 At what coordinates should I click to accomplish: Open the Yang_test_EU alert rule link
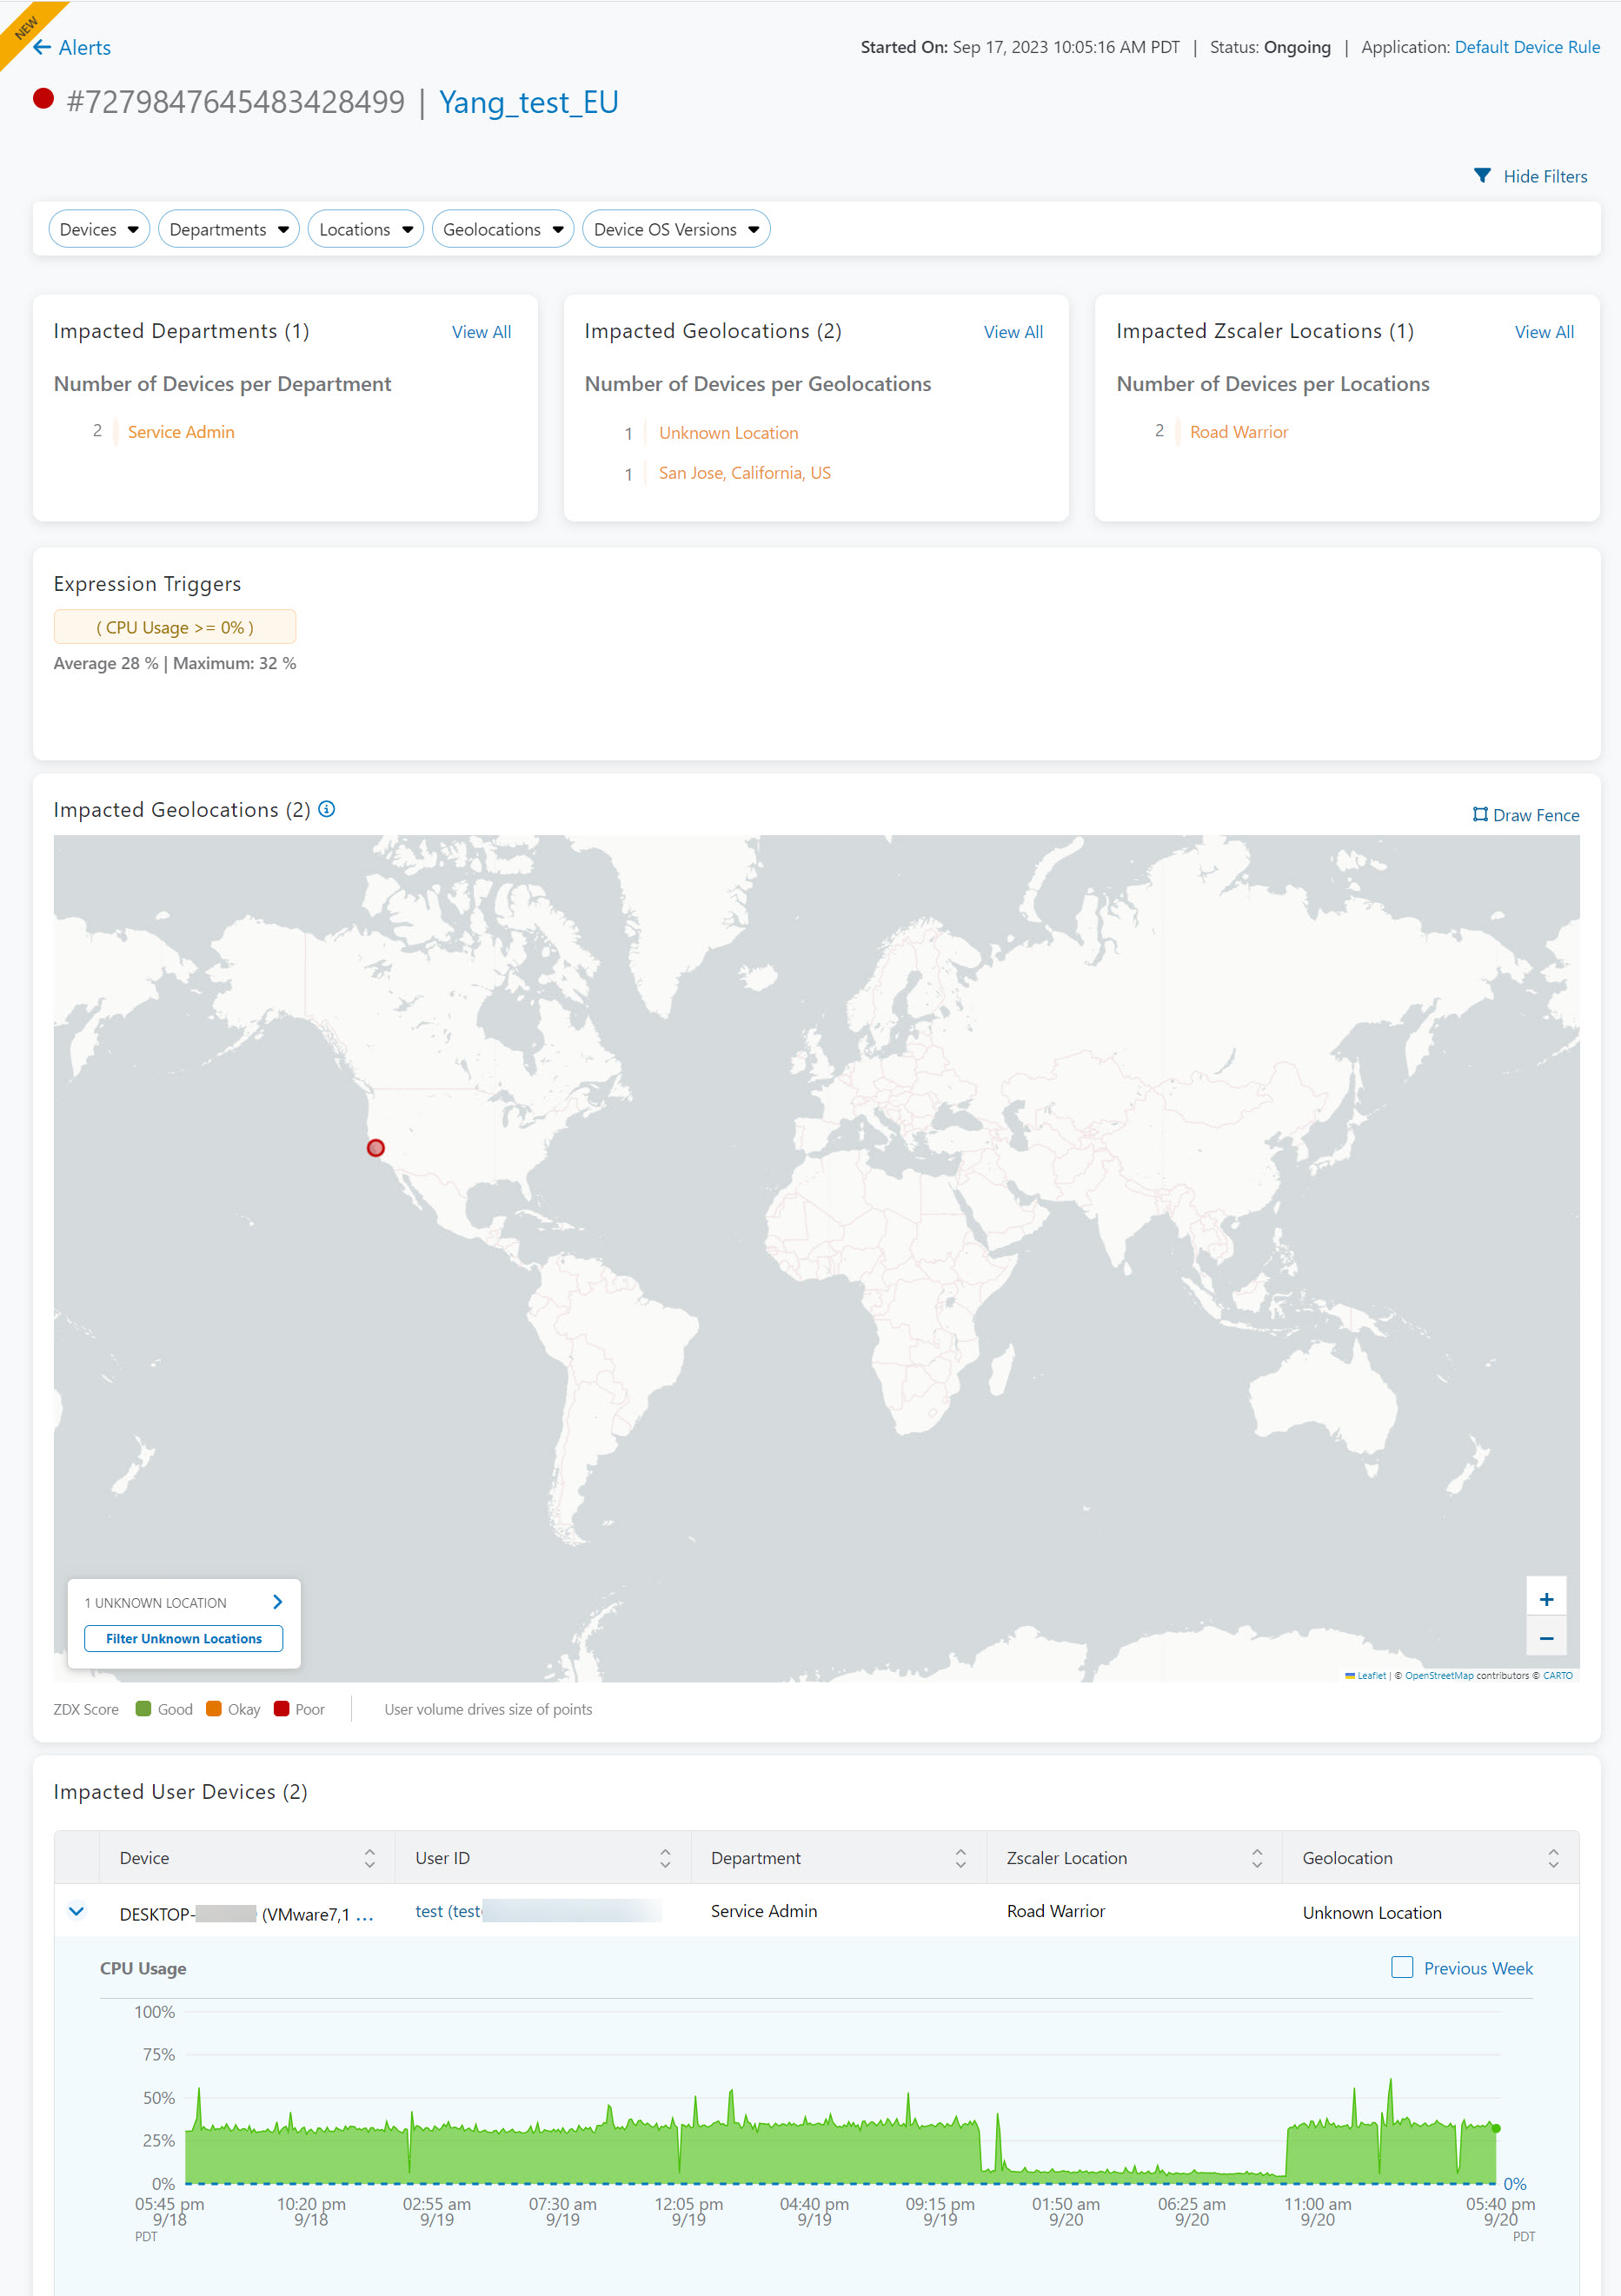[x=528, y=102]
